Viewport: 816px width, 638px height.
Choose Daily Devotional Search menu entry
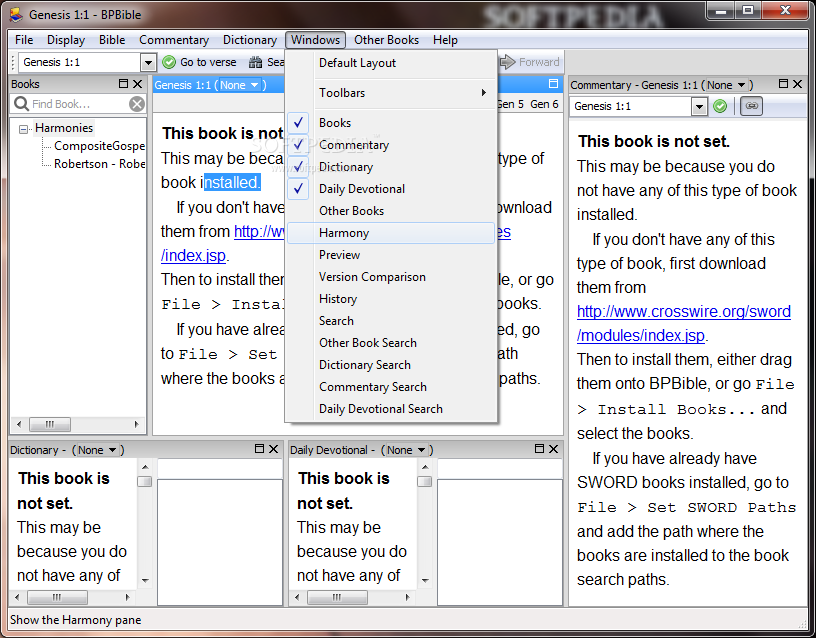click(390, 409)
